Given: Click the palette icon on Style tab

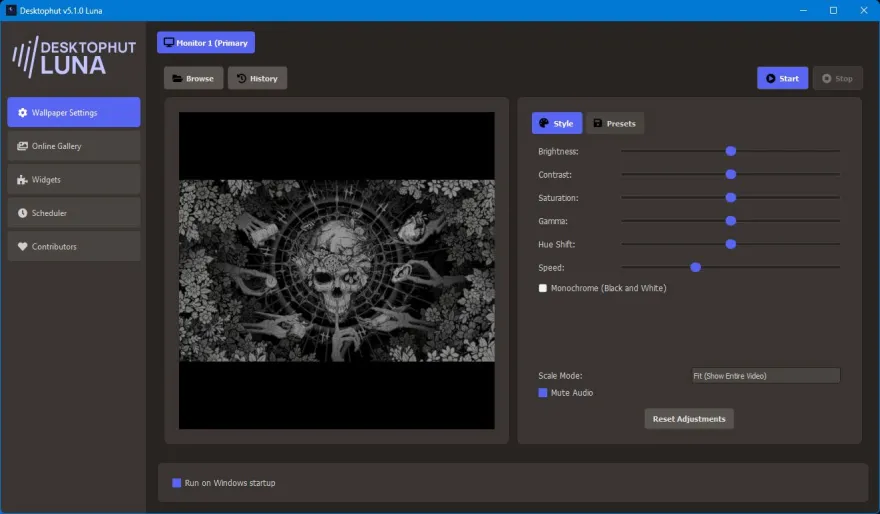Looking at the screenshot, I should click(x=544, y=123).
